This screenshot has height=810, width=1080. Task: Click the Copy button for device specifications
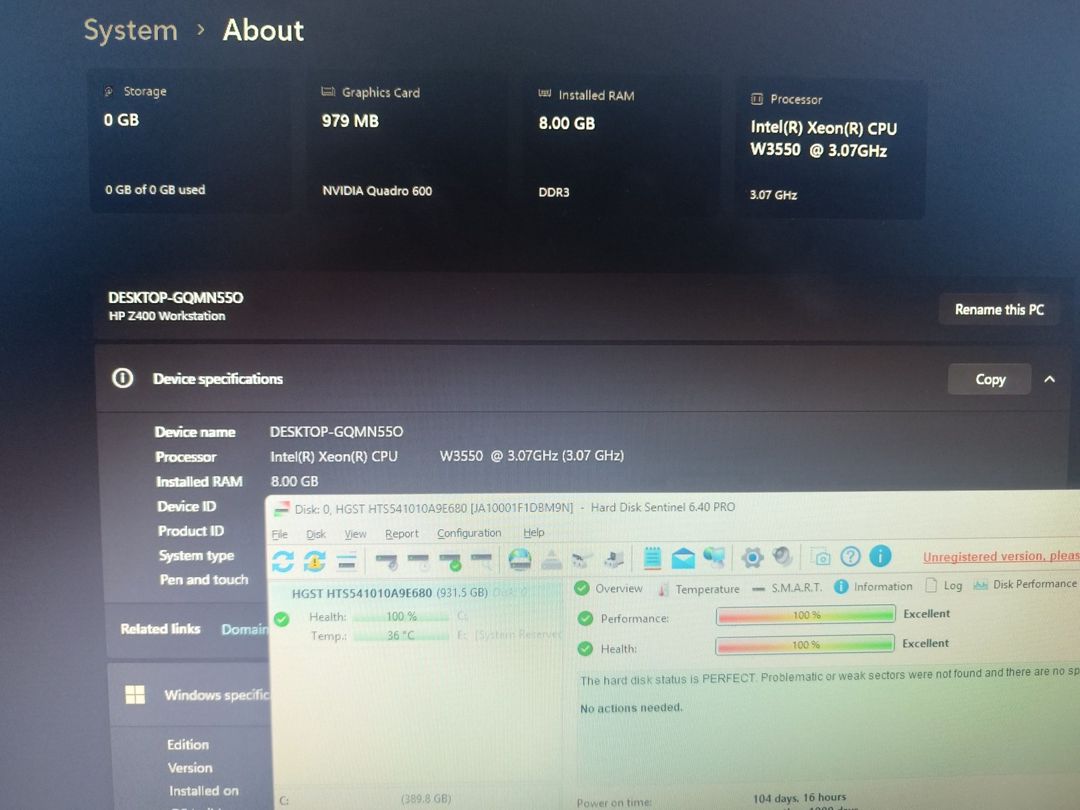click(990, 379)
